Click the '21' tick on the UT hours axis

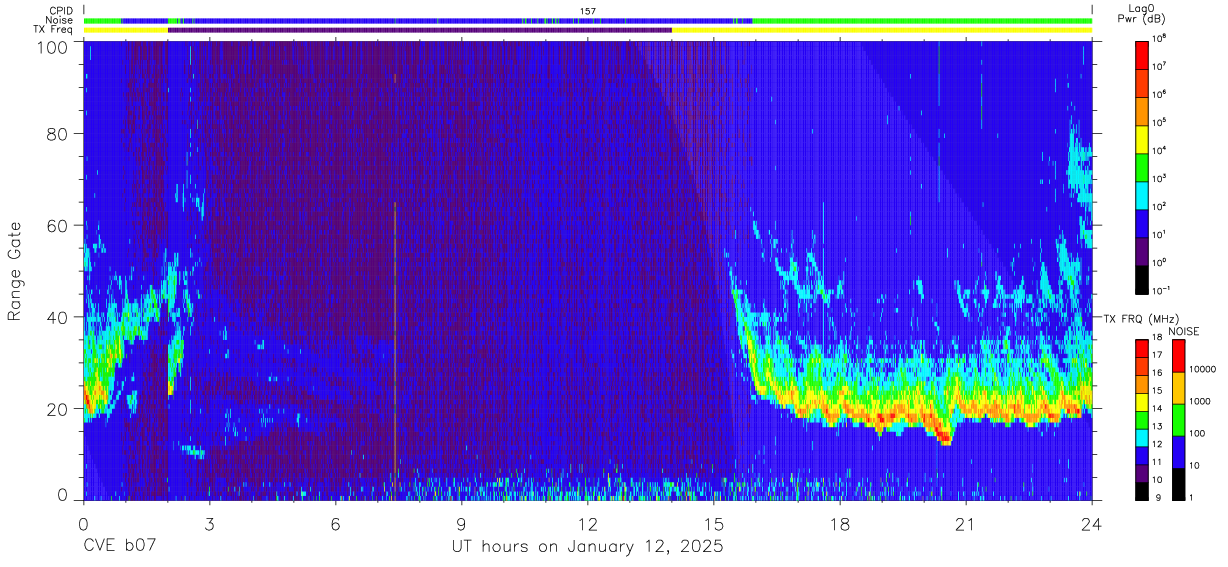pyautogui.click(x=966, y=524)
